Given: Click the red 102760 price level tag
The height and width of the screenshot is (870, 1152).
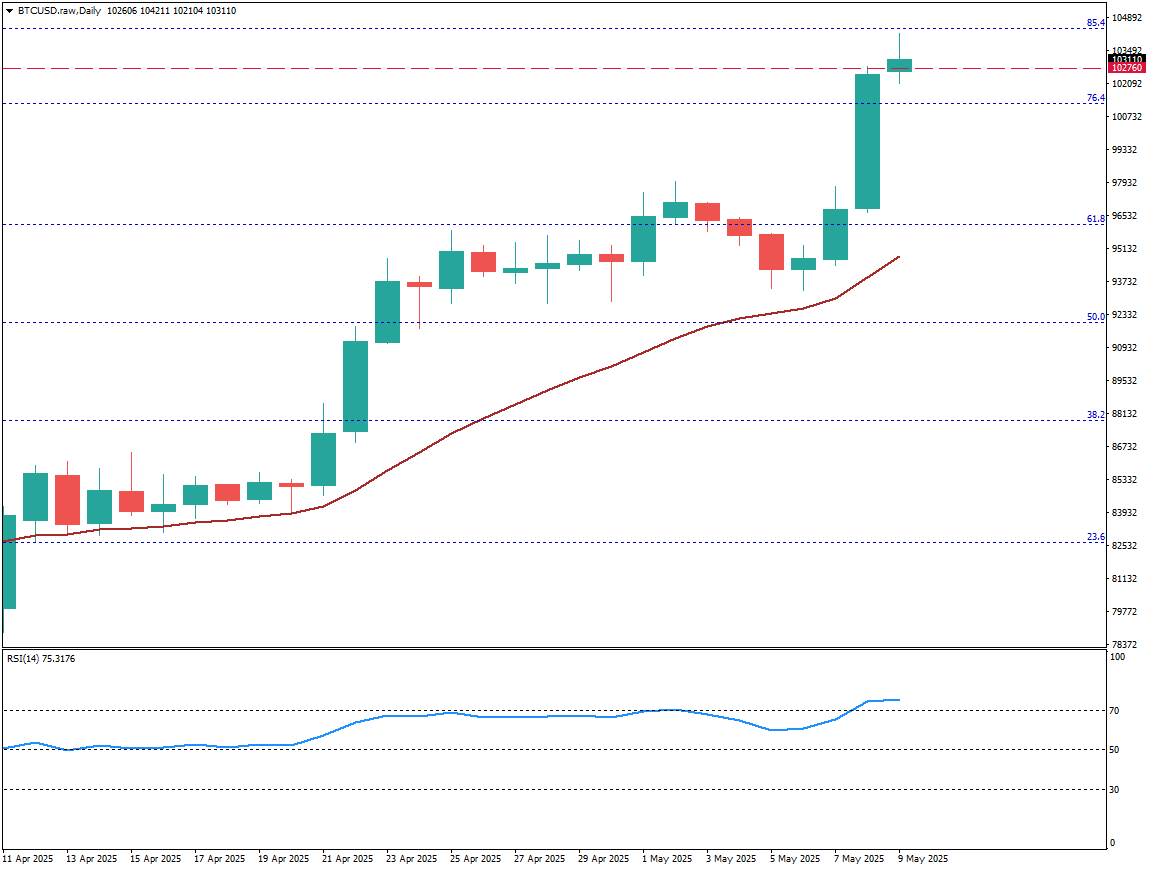Looking at the screenshot, I should pyautogui.click(x=1127, y=69).
